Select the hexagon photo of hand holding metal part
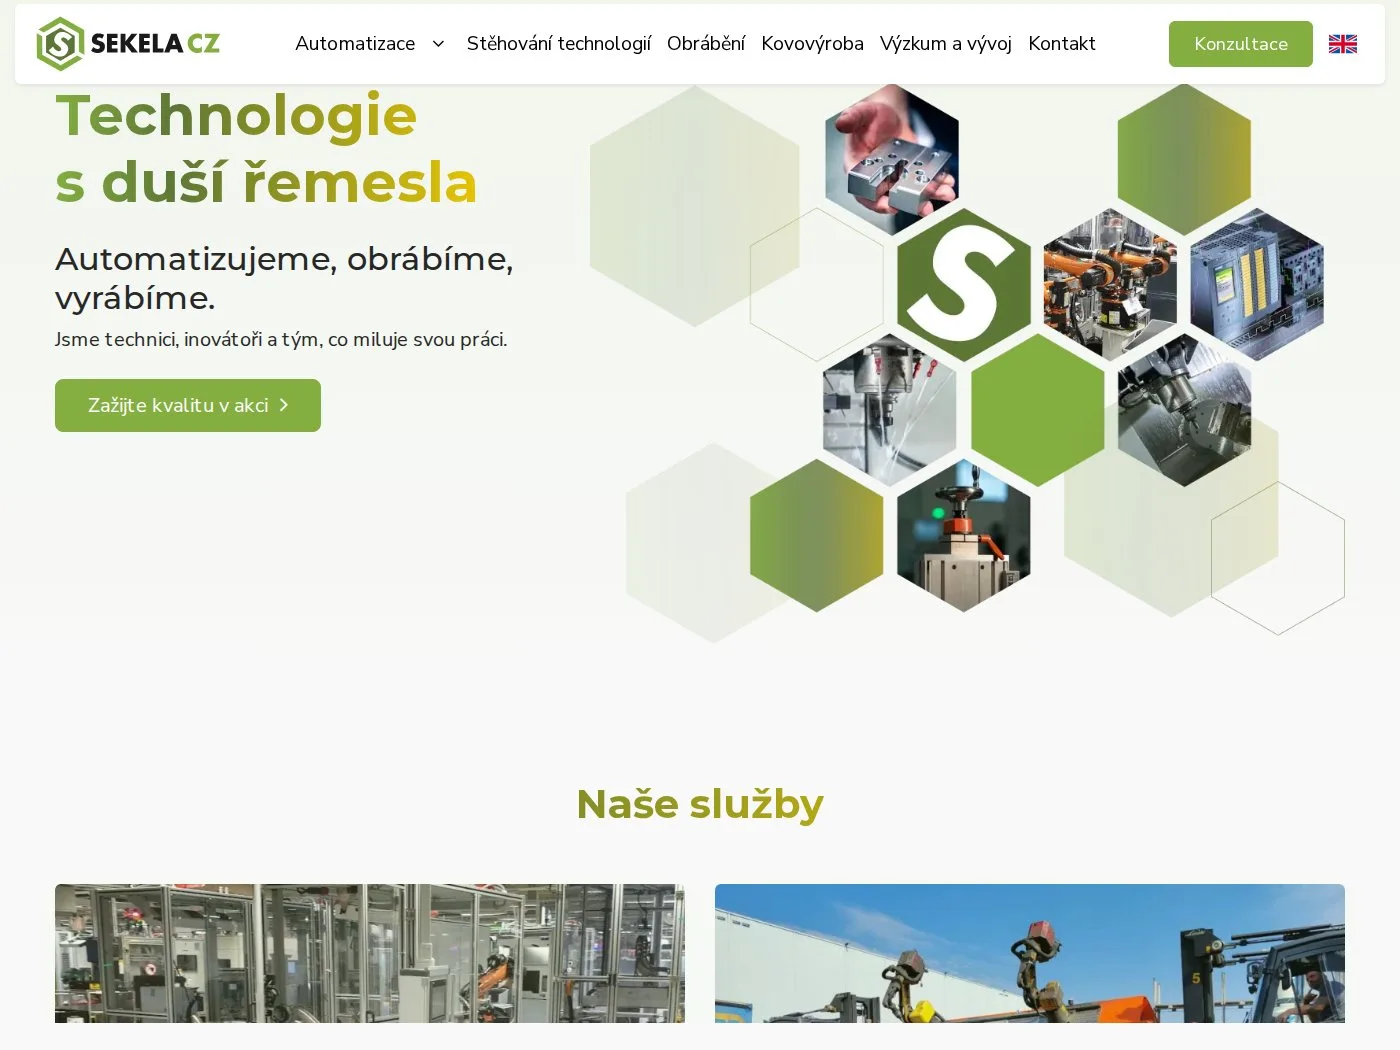 click(x=892, y=158)
